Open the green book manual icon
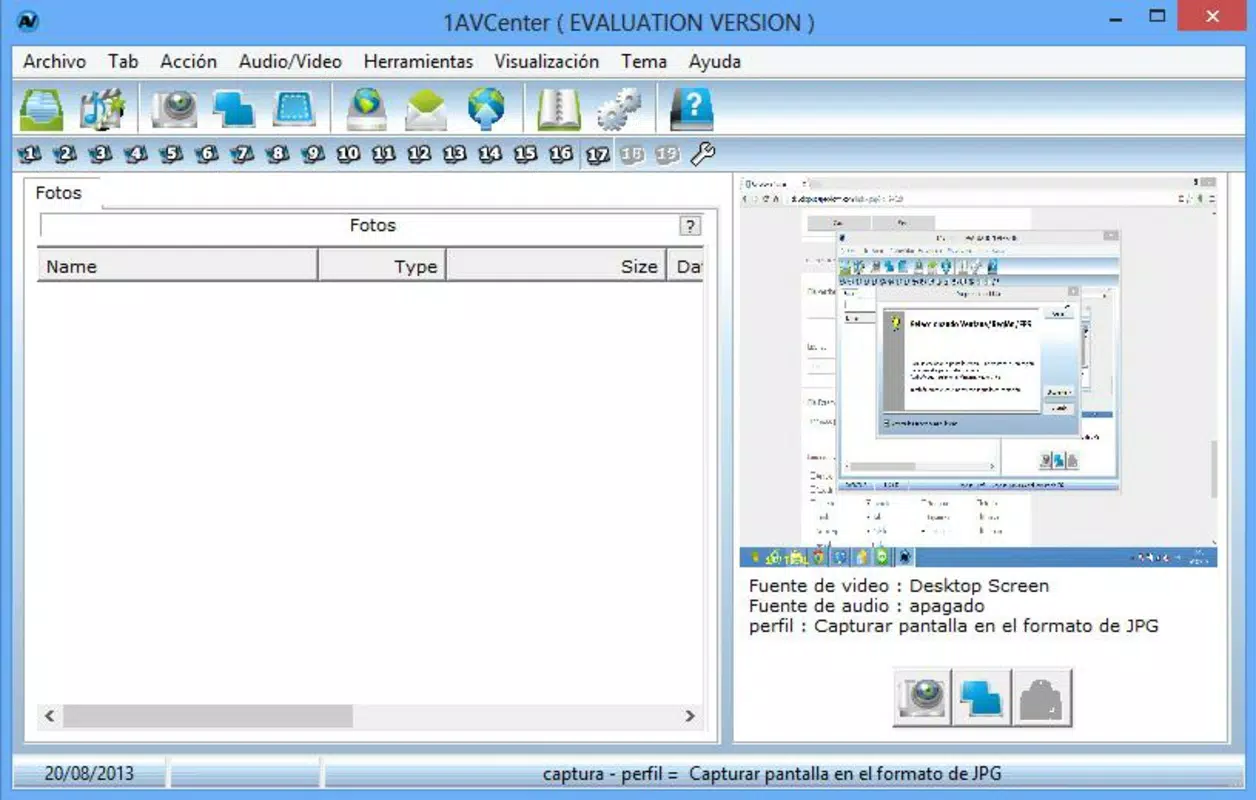1256x800 pixels. click(x=558, y=109)
